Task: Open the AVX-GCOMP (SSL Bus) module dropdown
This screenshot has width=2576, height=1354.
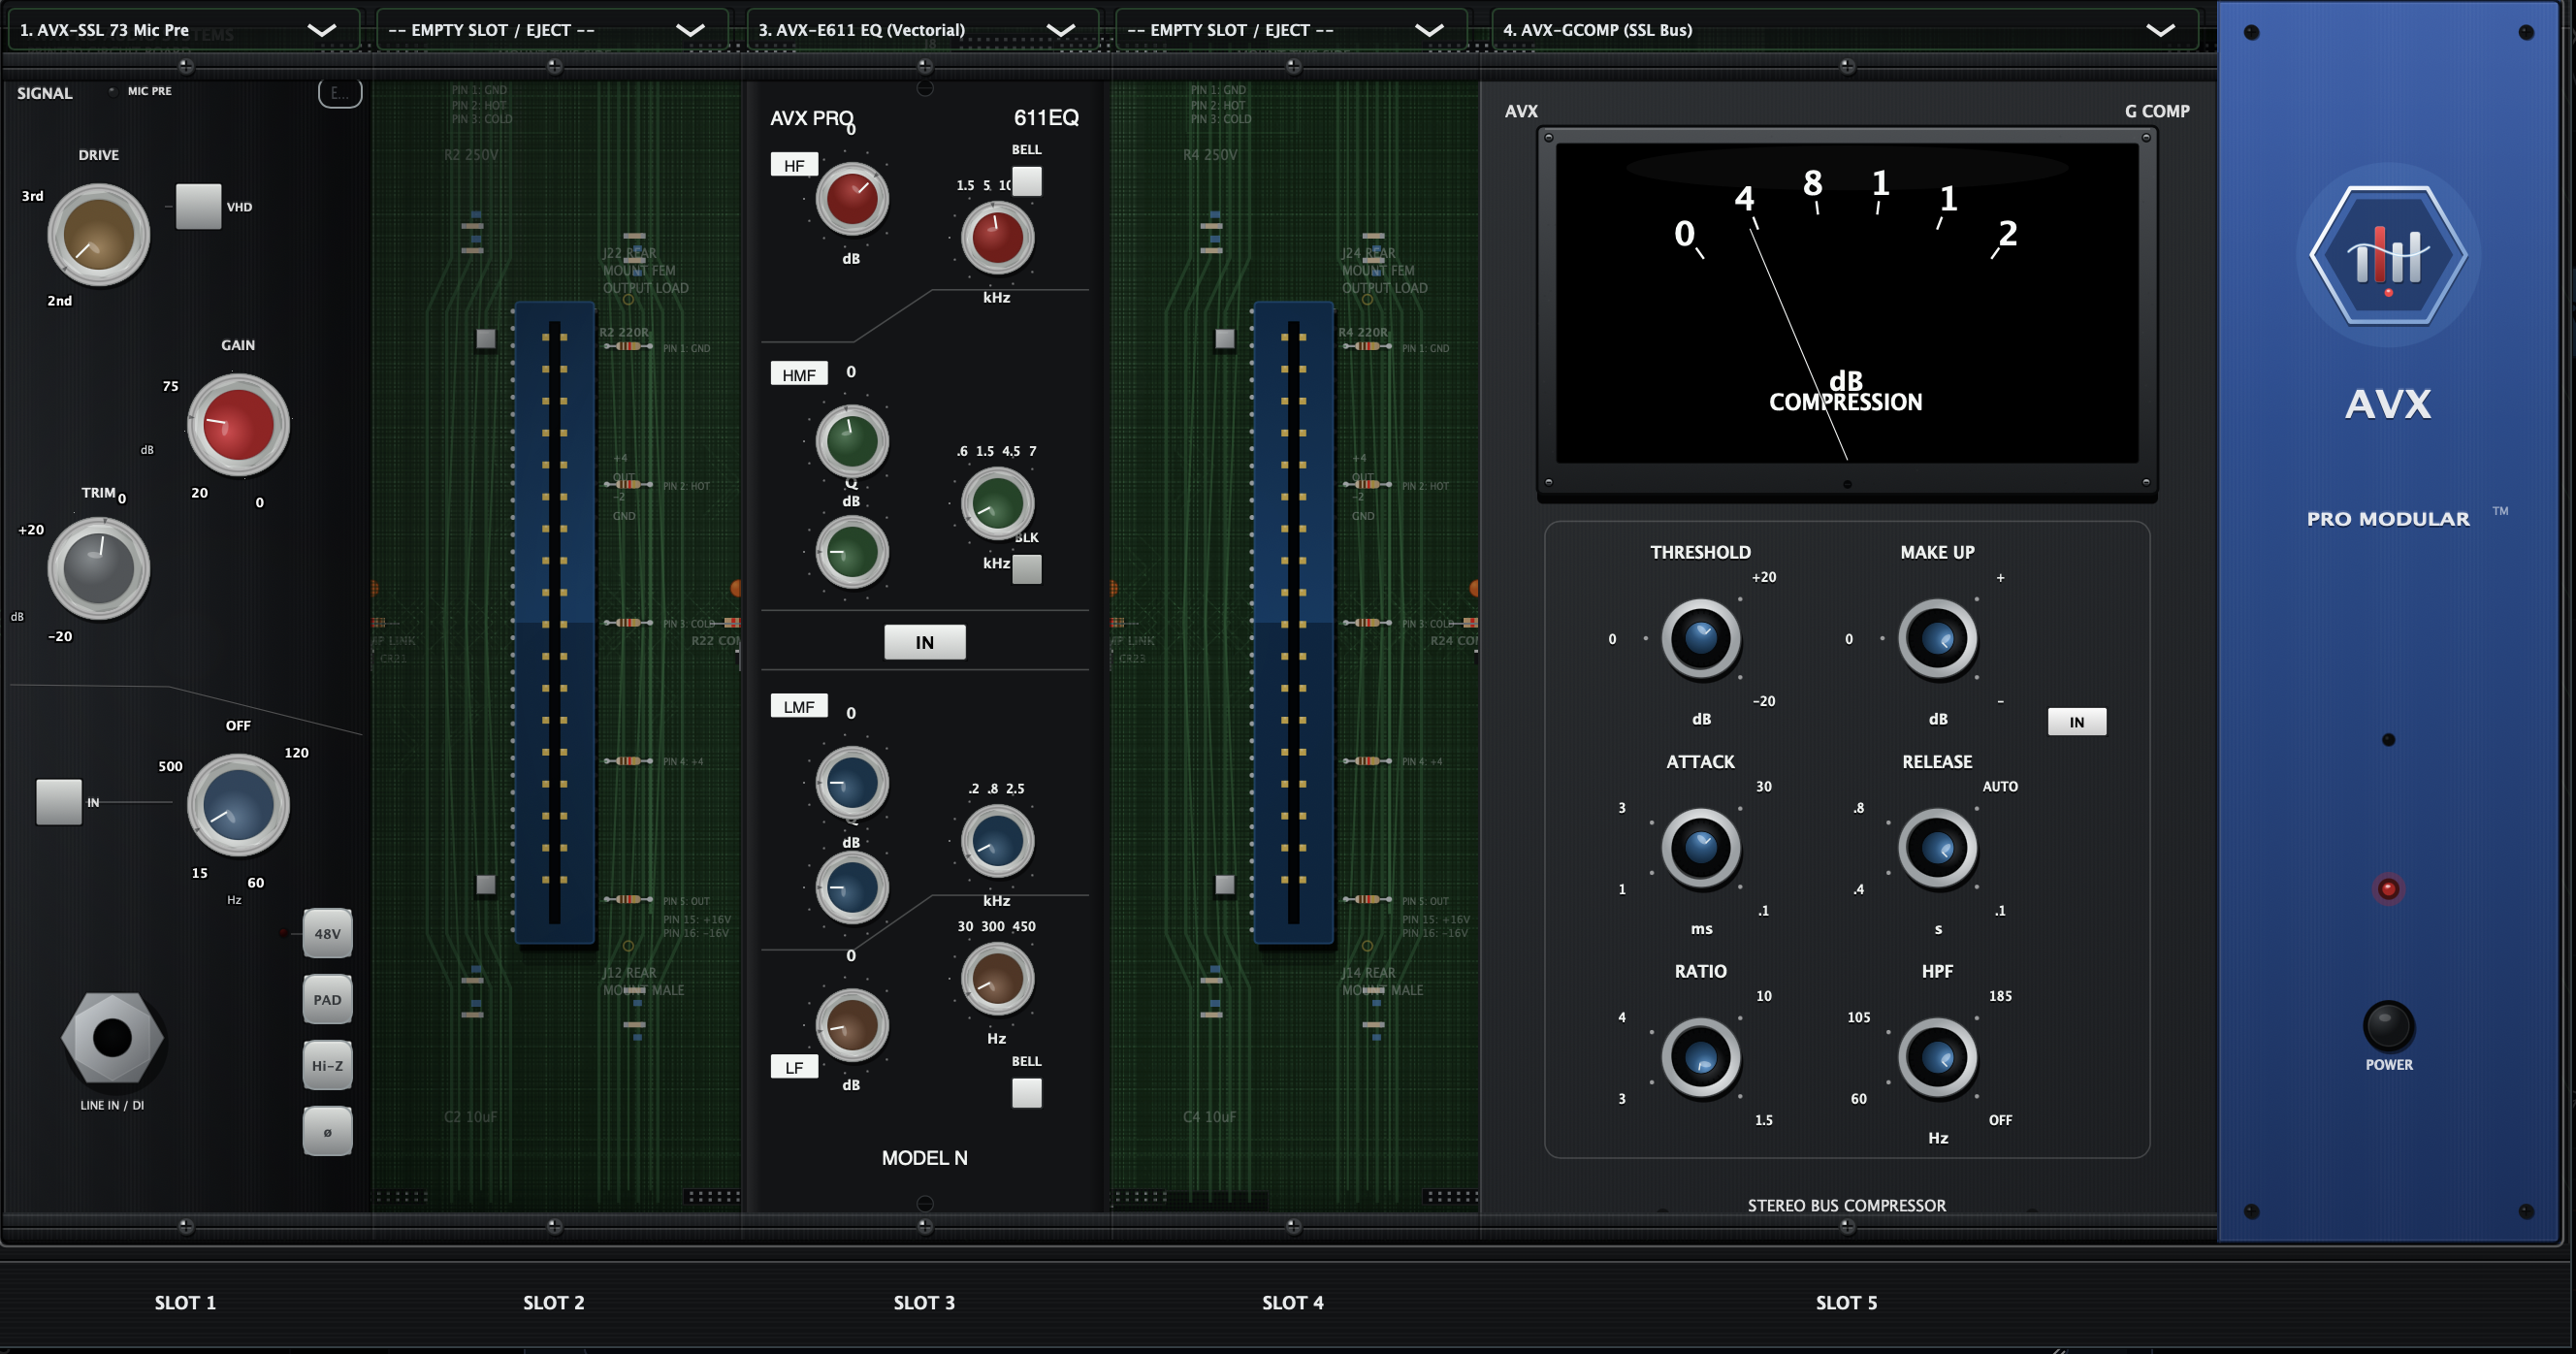Action: pyautogui.click(x=1844, y=30)
